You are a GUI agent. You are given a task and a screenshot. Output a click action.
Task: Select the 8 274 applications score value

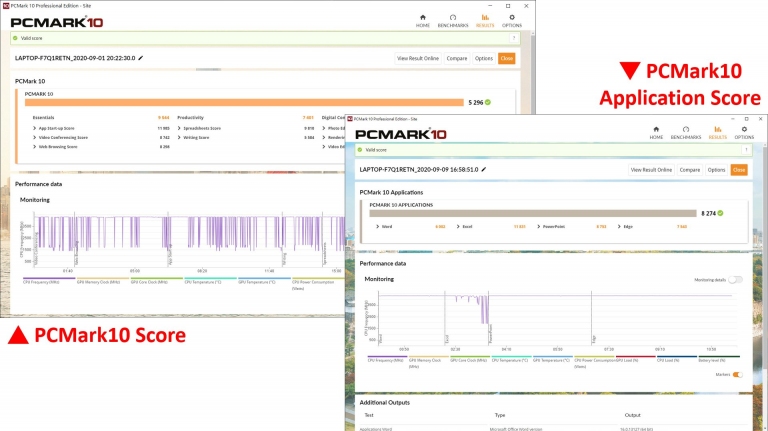point(708,214)
